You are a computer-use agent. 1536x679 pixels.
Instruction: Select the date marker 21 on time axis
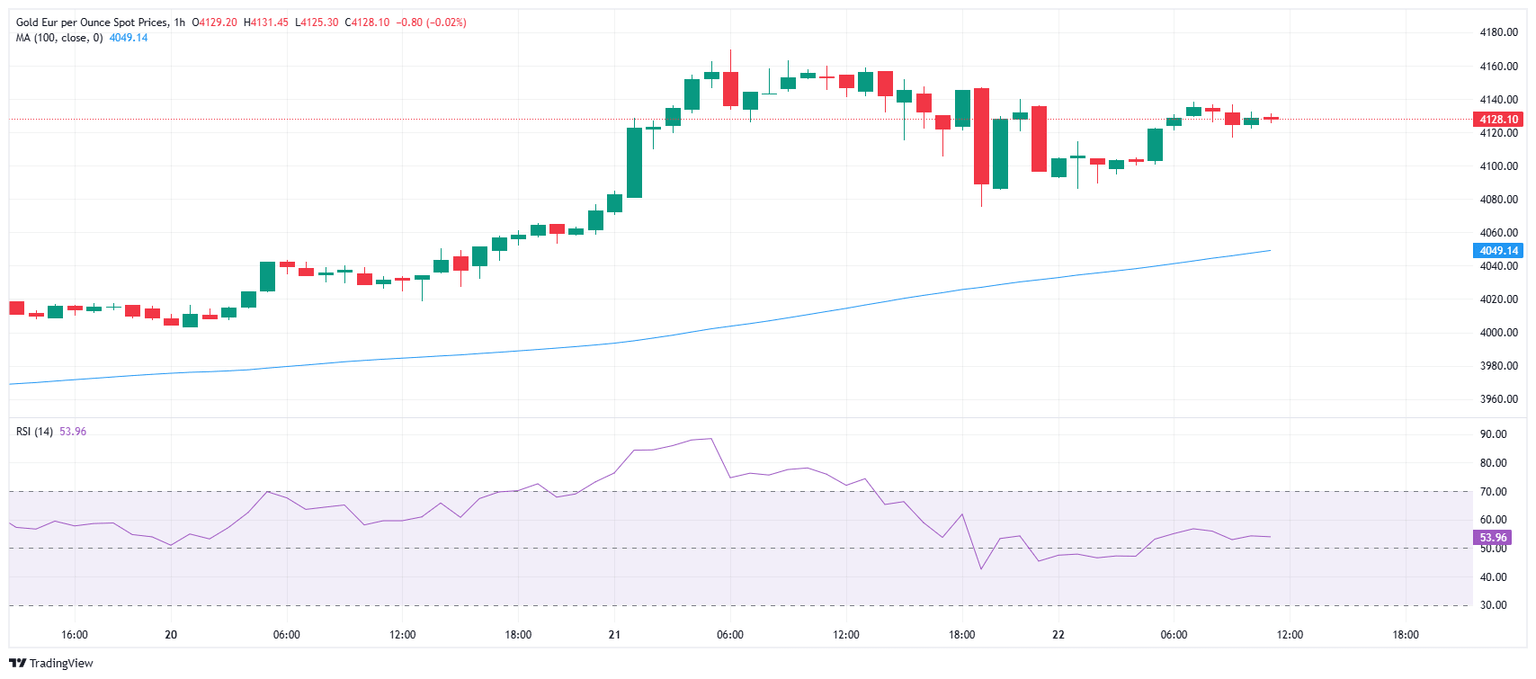613,635
